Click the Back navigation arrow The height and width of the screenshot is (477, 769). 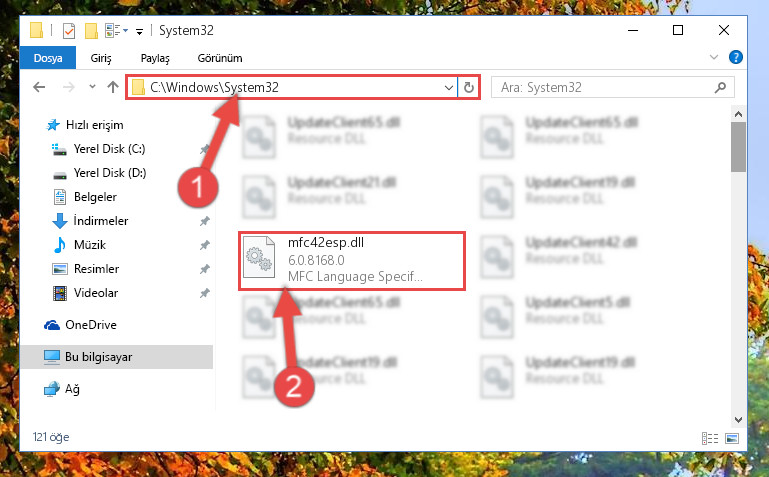pos(39,87)
